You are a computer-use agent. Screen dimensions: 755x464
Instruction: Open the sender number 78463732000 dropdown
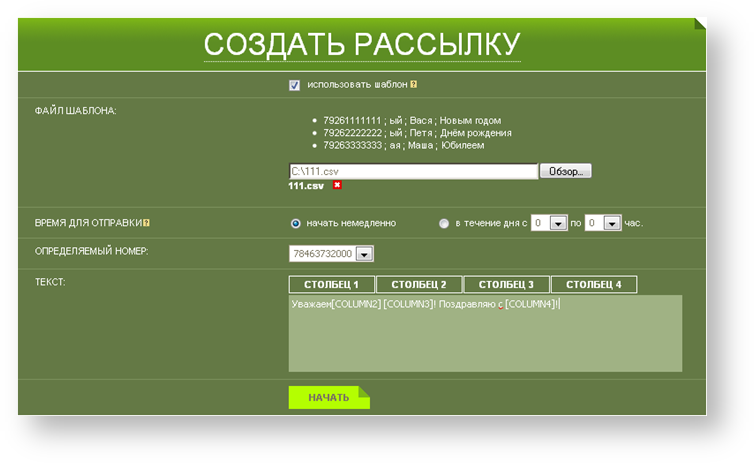(364, 254)
